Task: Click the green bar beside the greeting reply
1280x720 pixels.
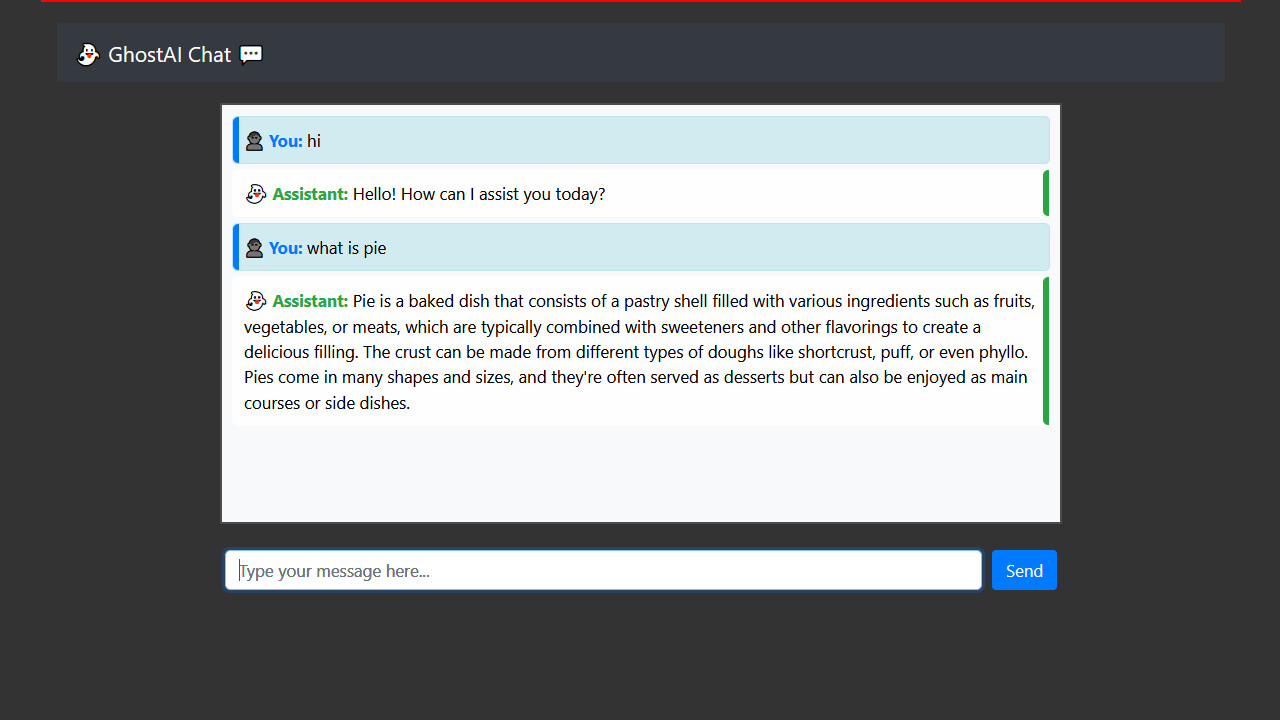Action: click(x=1046, y=194)
